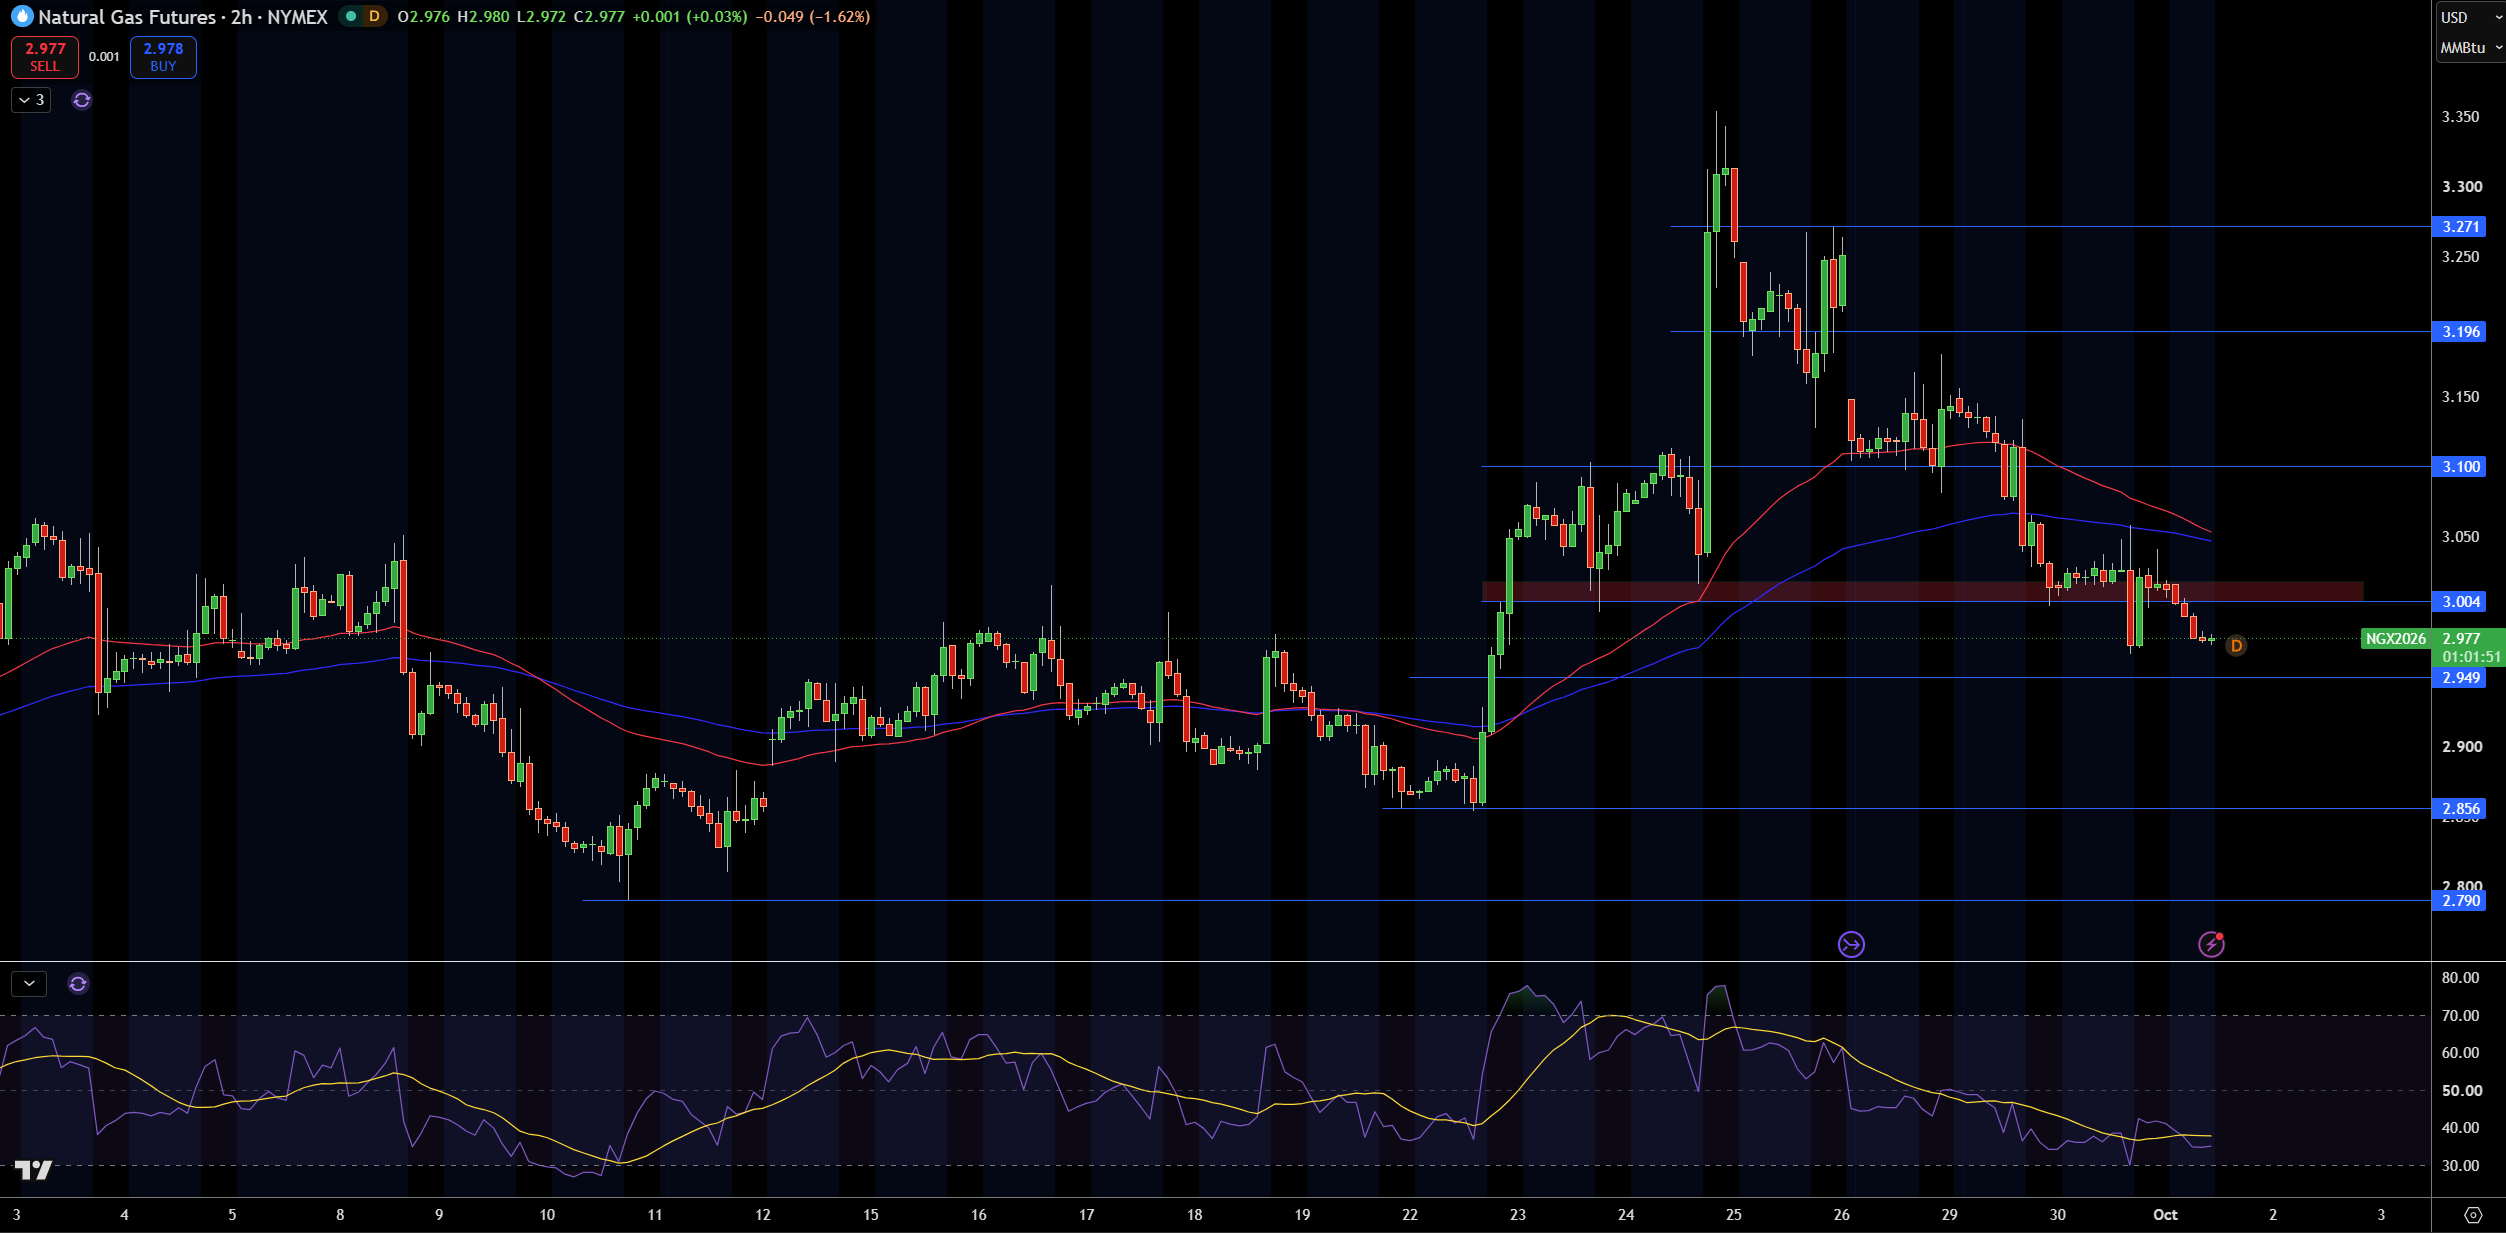Click the NGX2026 contract label
The width and height of the screenshot is (2506, 1233).
pos(2395,639)
